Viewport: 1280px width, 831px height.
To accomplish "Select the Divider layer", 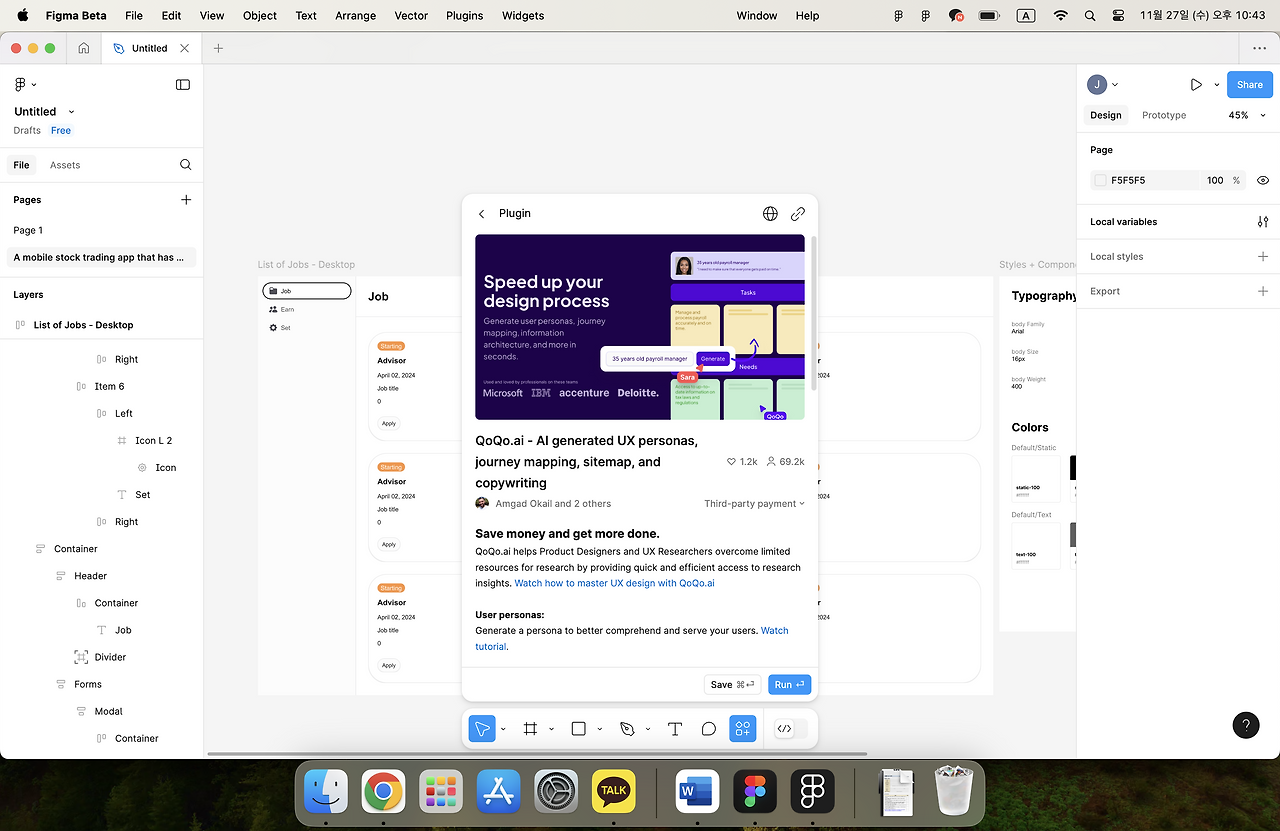I will [110, 658].
